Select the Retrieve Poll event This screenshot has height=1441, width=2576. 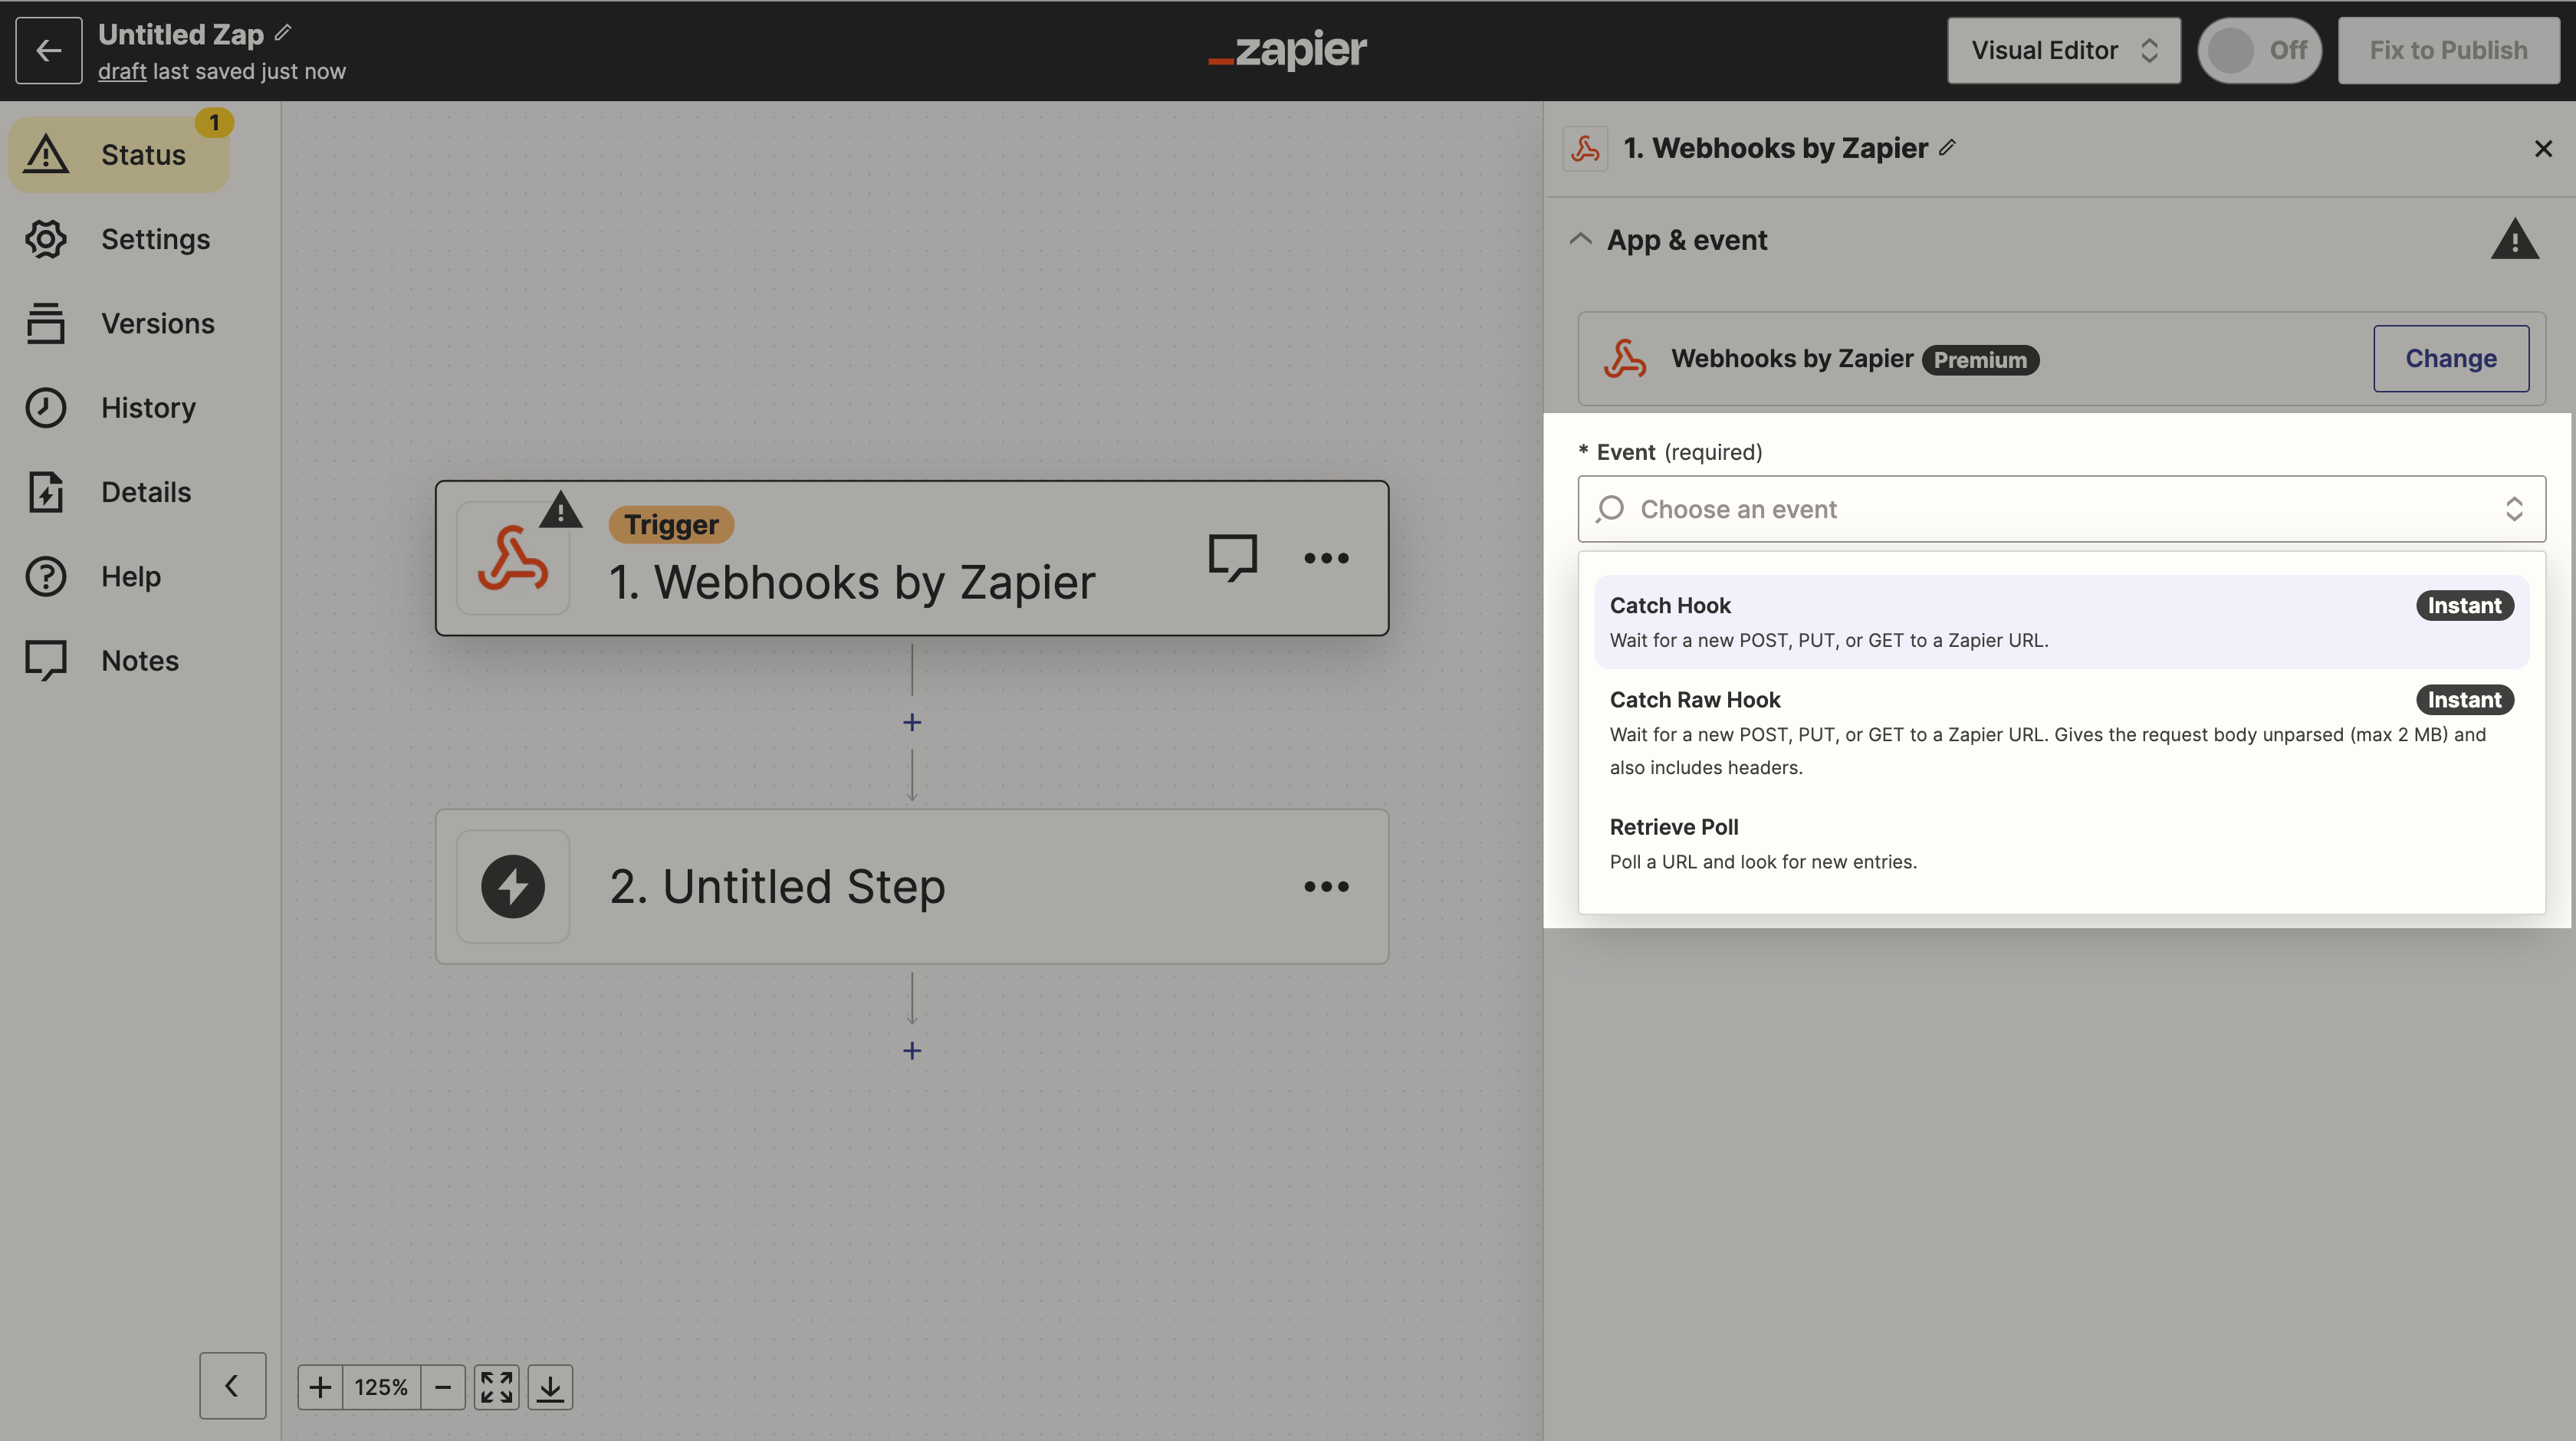pos(2061,844)
